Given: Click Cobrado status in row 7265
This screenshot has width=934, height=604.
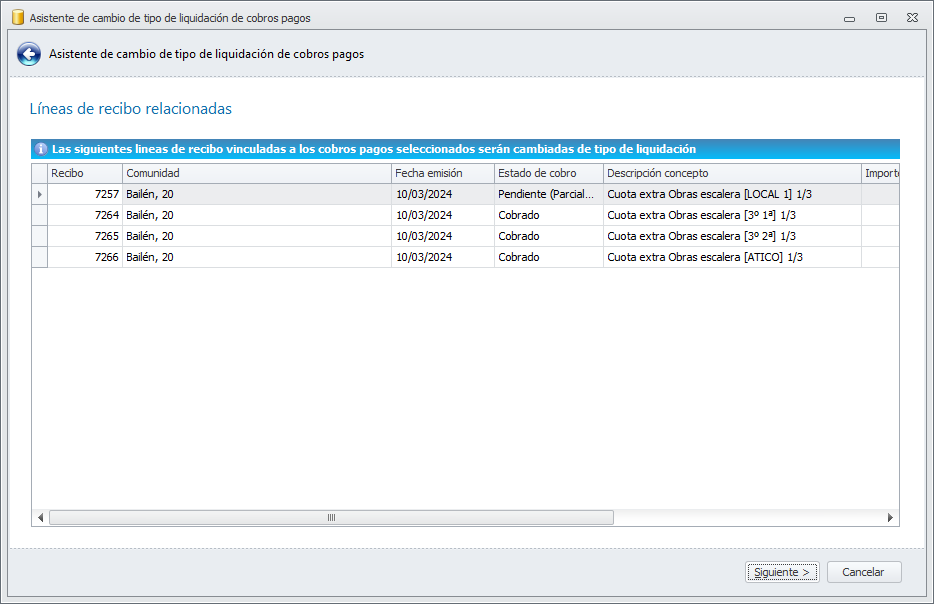Looking at the screenshot, I should click(x=549, y=236).
